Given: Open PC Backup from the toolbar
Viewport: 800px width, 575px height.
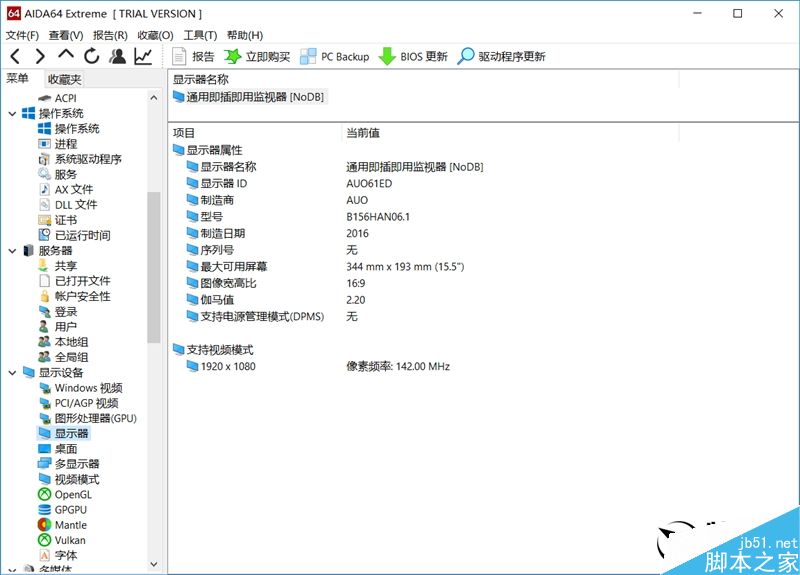Looking at the screenshot, I should point(335,56).
